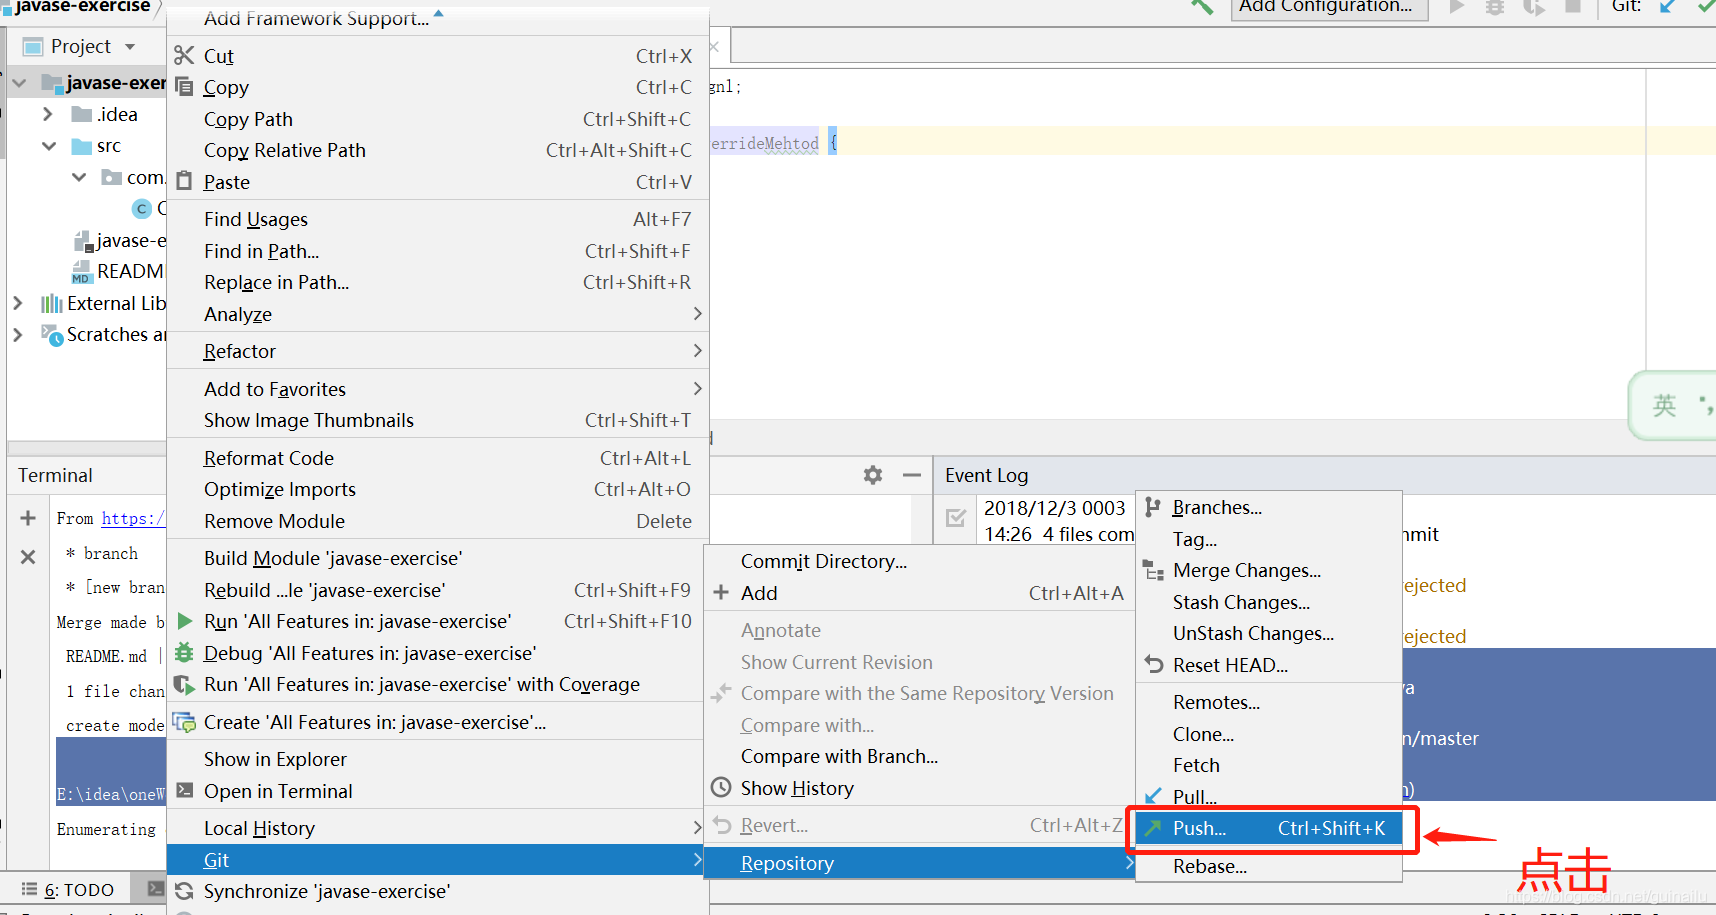Click the green Push arrow icon
1716x915 pixels.
click(x=1153, y=828)
